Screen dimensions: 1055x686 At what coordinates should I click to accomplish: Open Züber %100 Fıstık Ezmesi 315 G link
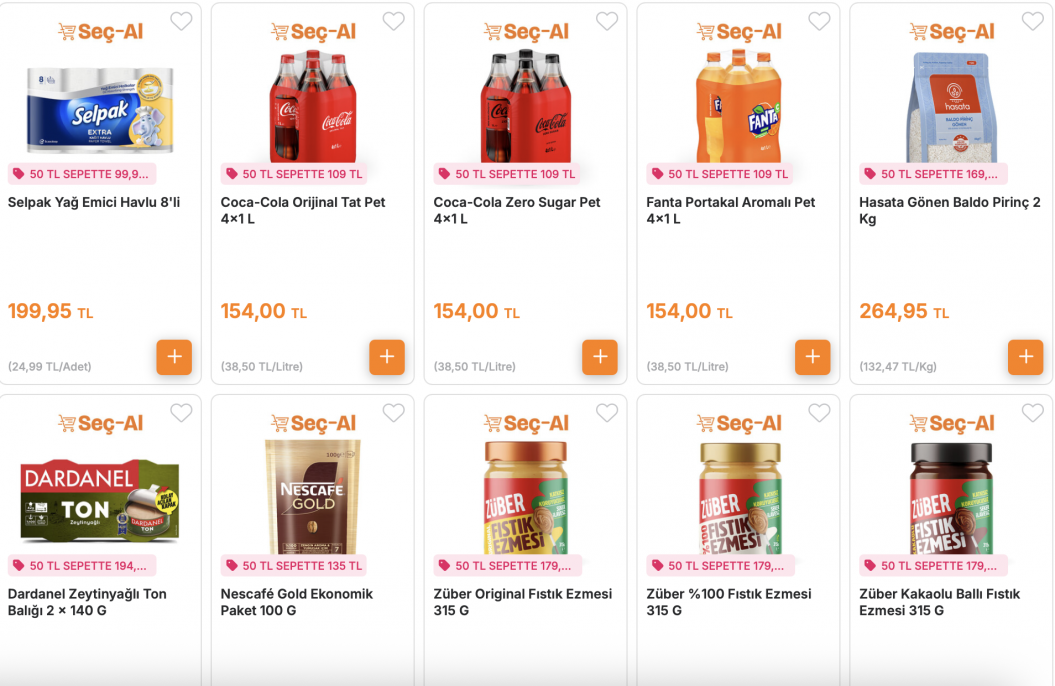(729, 602)
